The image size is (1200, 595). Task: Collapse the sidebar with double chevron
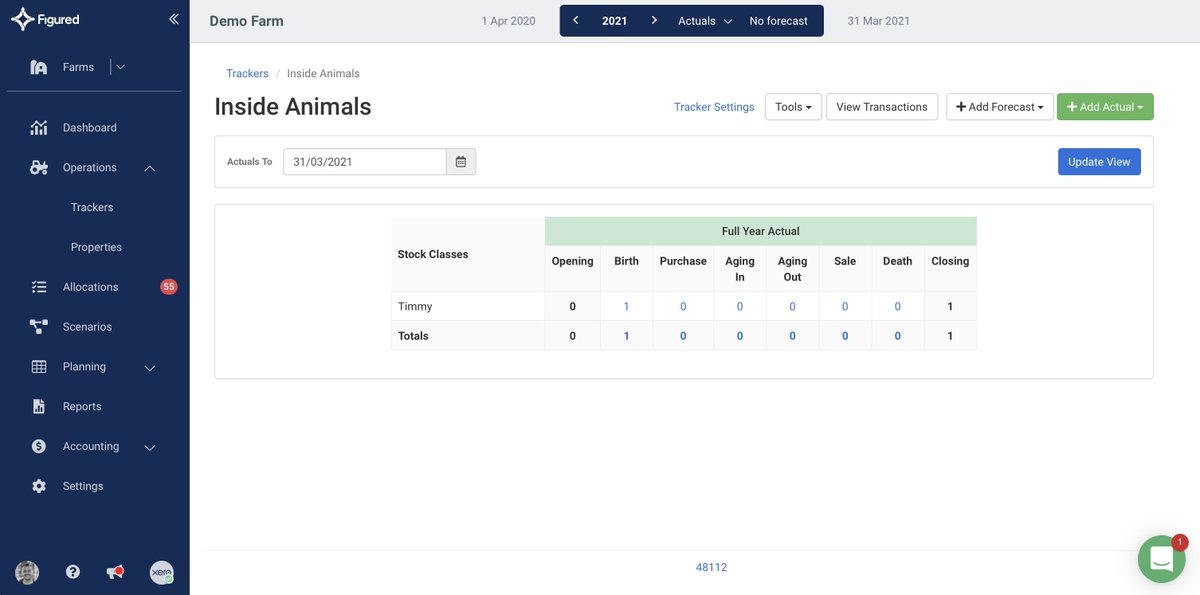173,19
